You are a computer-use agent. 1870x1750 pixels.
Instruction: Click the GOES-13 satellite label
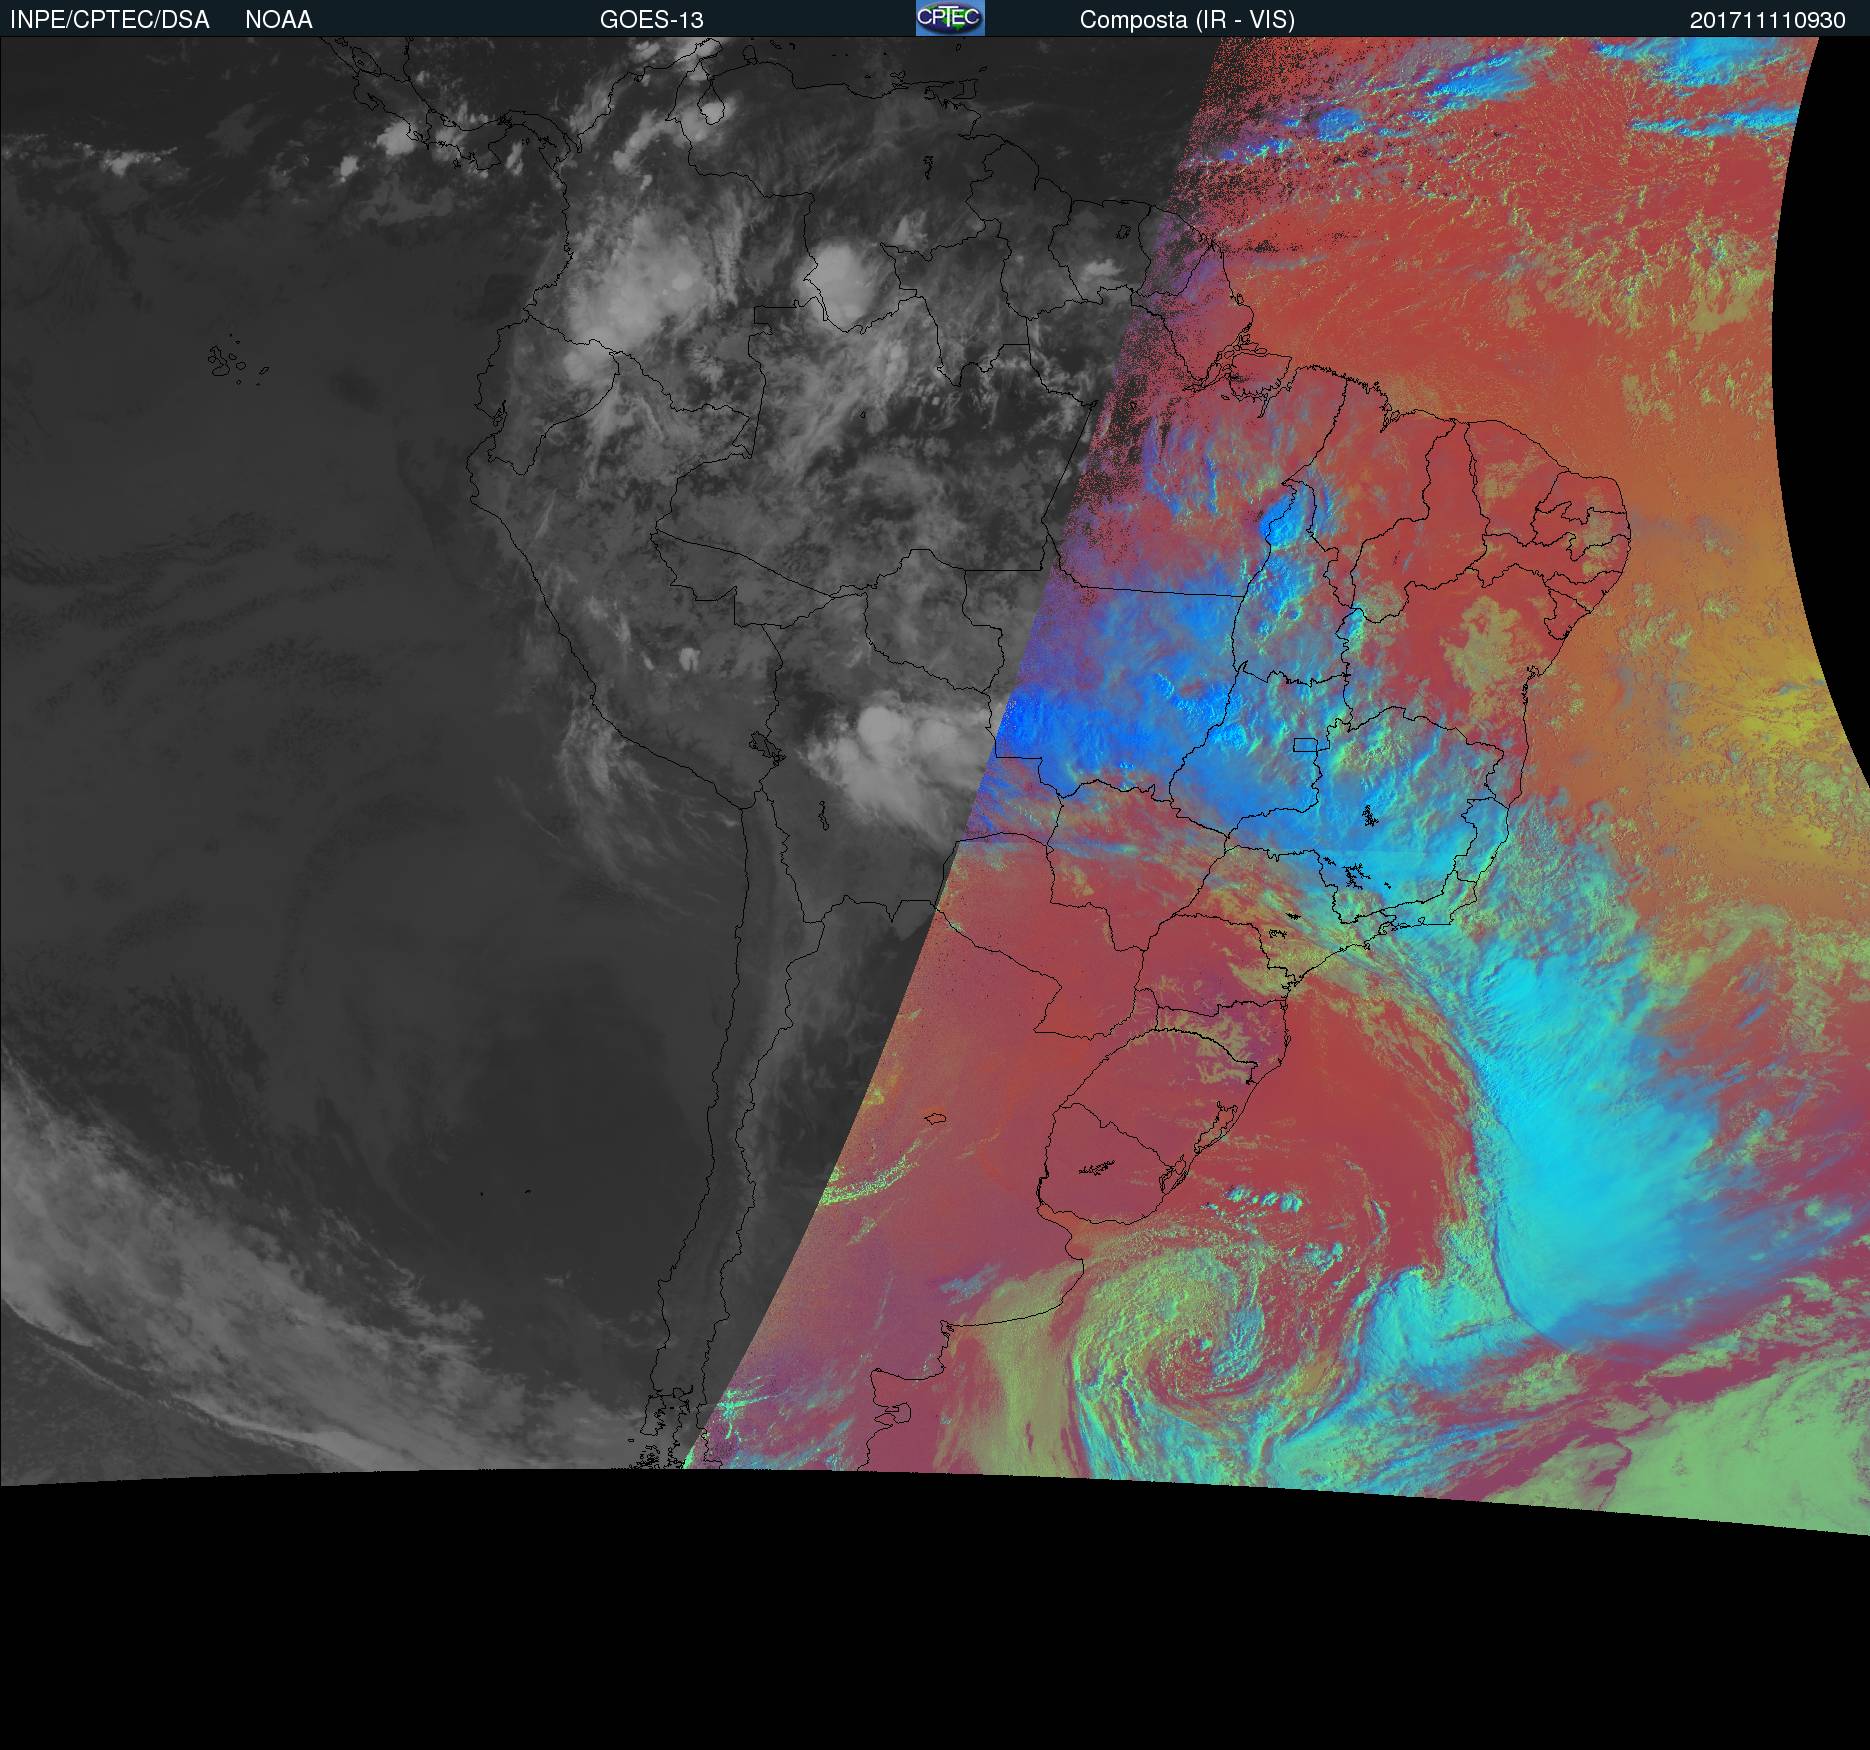(652, 20)
